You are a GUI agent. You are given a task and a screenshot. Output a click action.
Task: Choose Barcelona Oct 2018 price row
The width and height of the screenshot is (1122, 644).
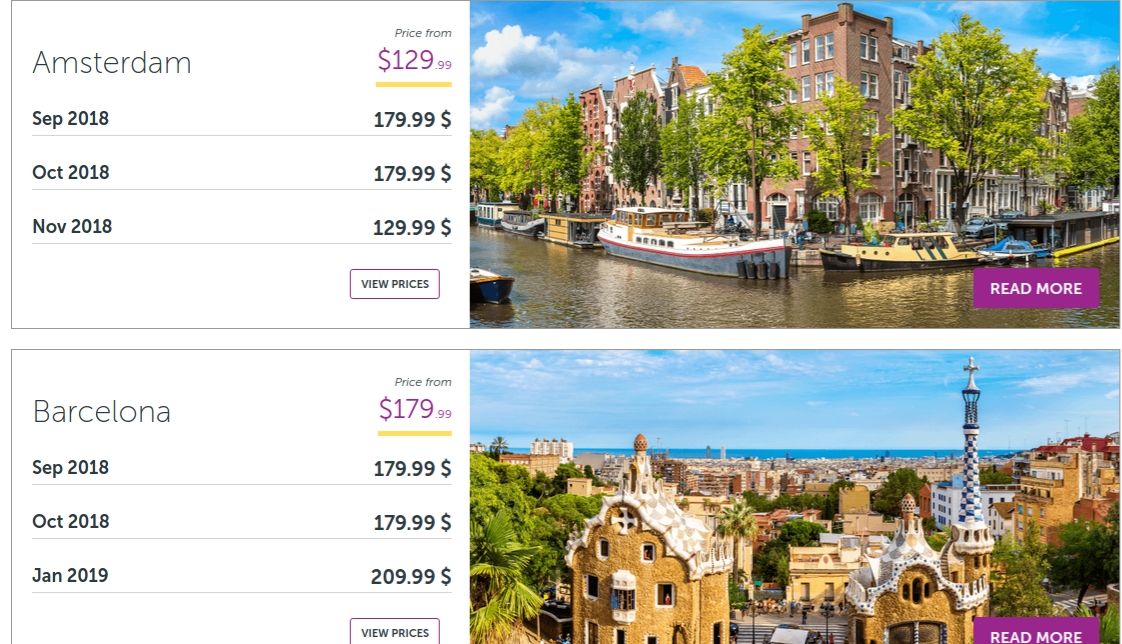pos(242,522)
